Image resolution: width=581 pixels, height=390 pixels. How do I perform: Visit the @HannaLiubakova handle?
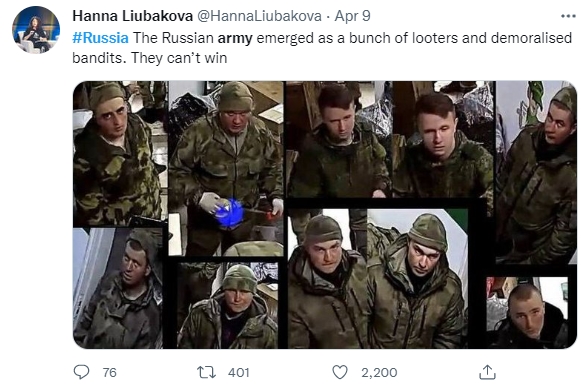click(x=259, y=16)
